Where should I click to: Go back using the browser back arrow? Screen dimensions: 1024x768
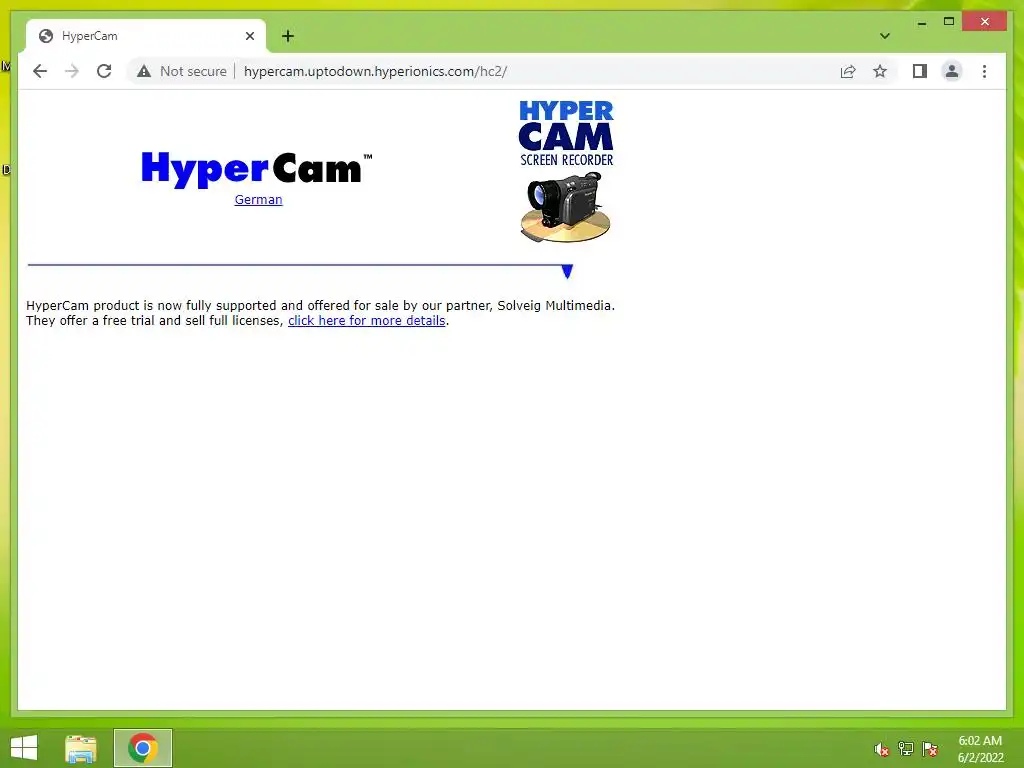click(x=40, y=71)
